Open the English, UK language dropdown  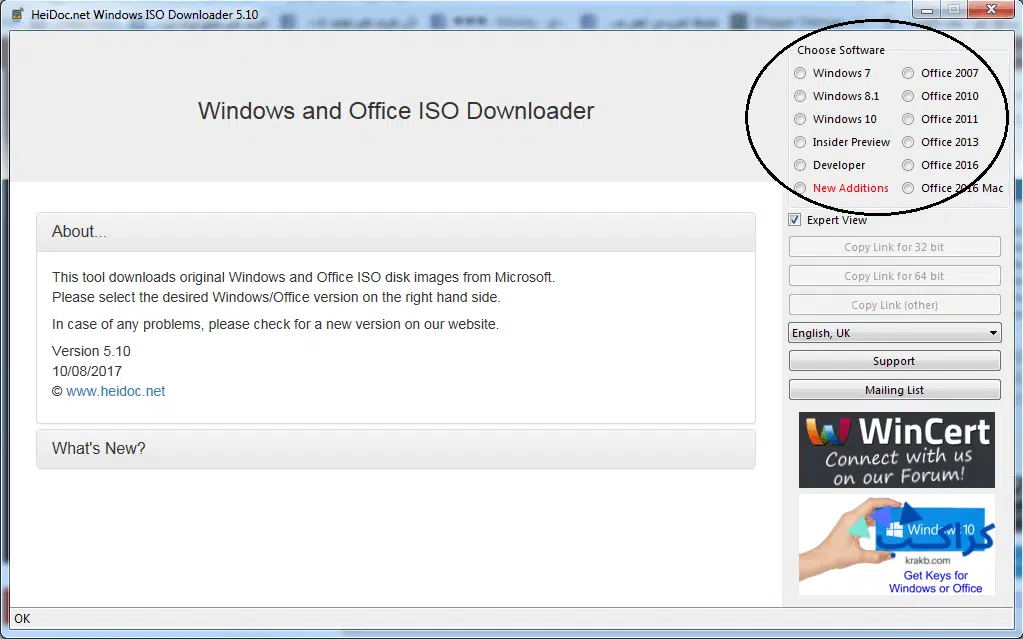coord(894,333)
